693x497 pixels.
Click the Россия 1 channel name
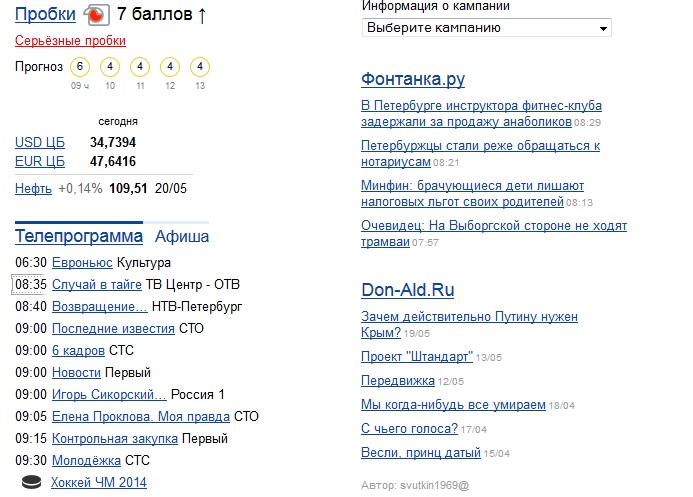198,395
